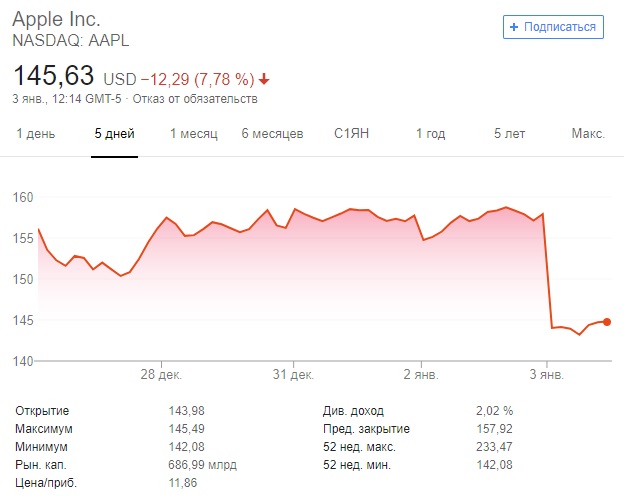Click the Apple Inc. company title
624x503 pixels.
pos(56,20)
